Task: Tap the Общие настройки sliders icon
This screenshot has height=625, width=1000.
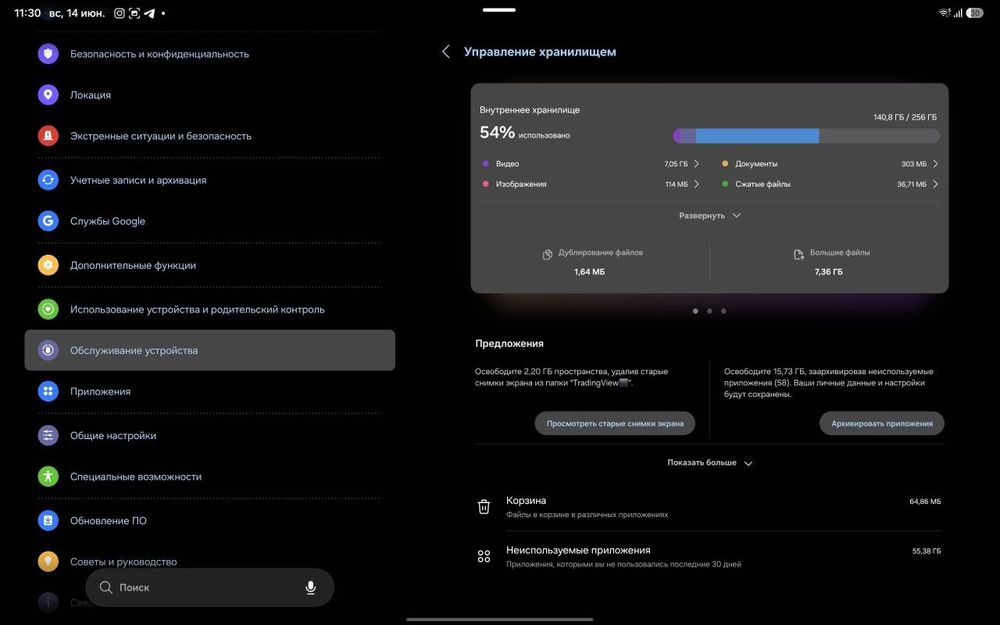Action: click(x=48, y=435)
